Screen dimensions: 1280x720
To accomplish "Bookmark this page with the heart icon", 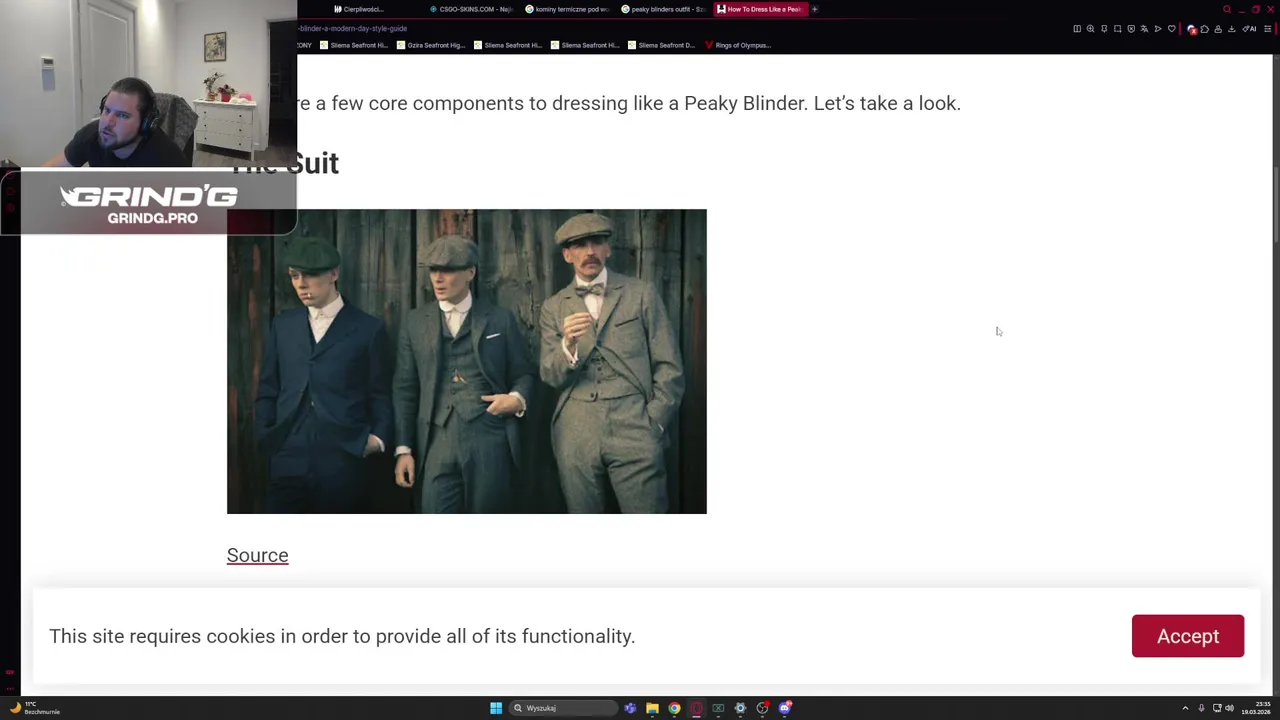I will click(1172, 29).
